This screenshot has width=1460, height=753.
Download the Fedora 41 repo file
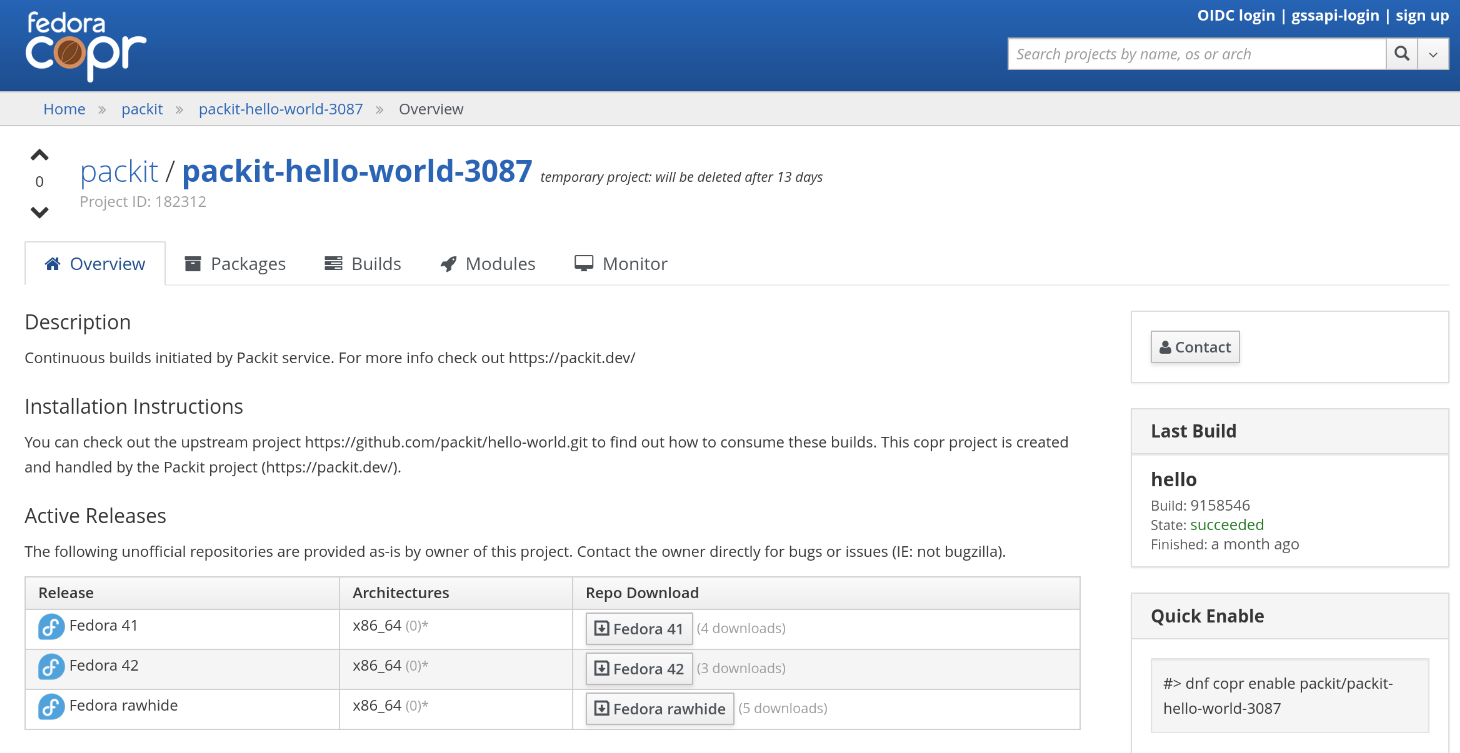639,629
